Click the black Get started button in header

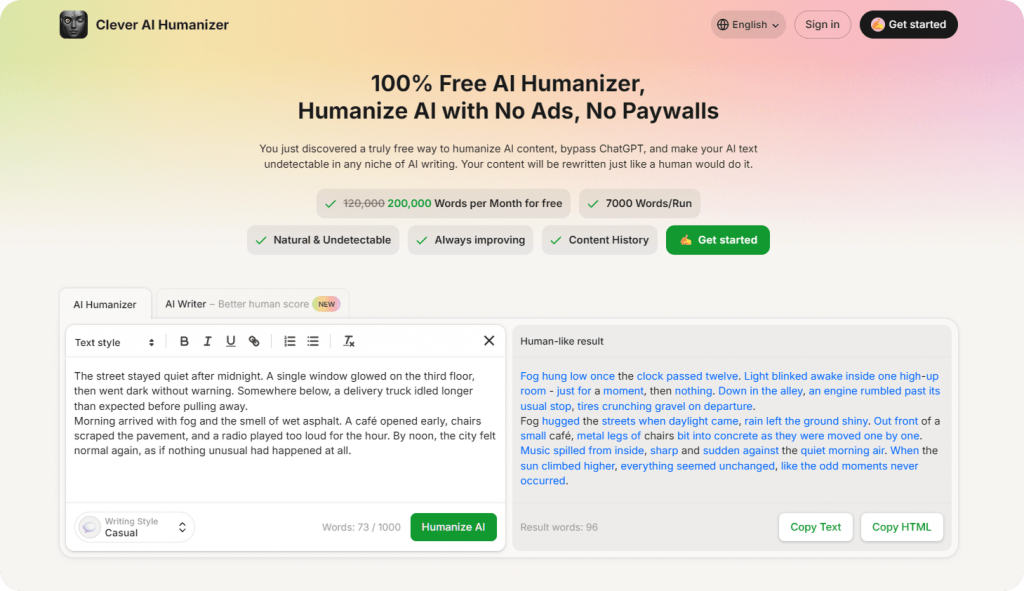(908, 25)
